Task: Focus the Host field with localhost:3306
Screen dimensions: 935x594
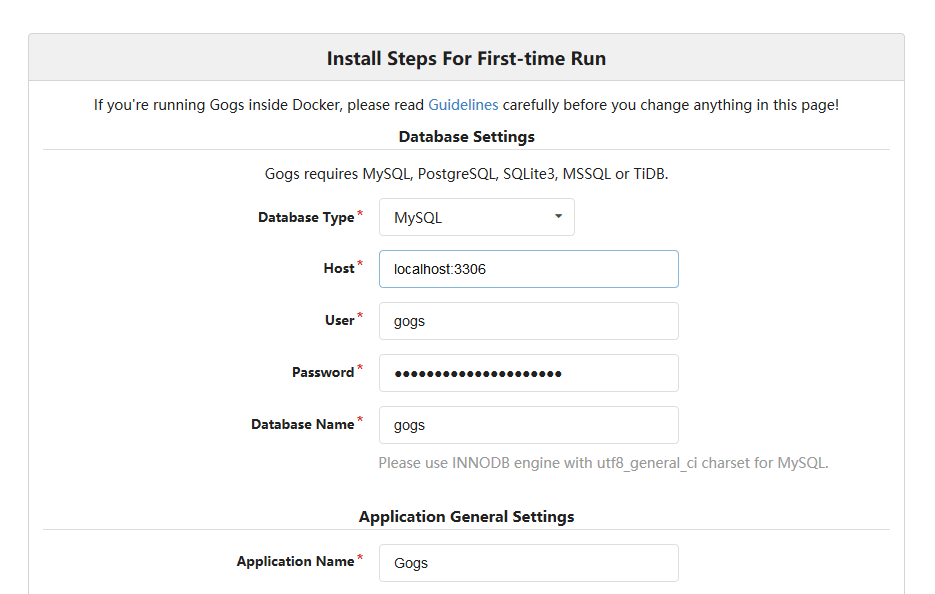Action: pos(529,269)
